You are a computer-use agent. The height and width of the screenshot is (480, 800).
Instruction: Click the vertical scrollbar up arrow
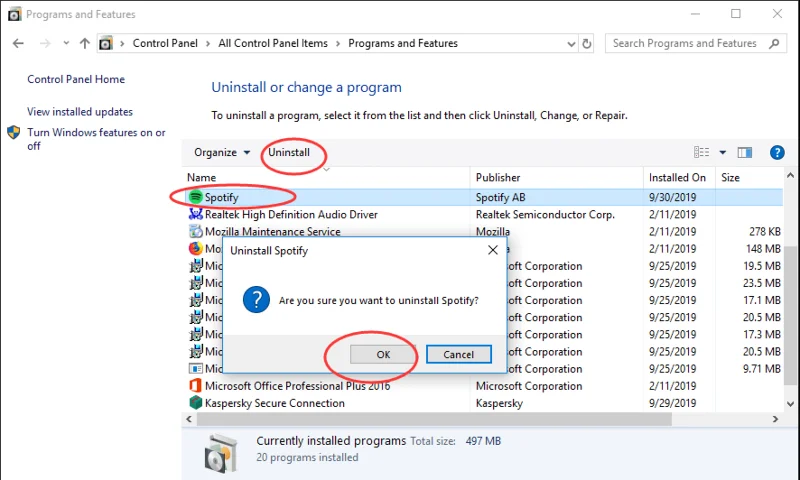coord(790,176)
